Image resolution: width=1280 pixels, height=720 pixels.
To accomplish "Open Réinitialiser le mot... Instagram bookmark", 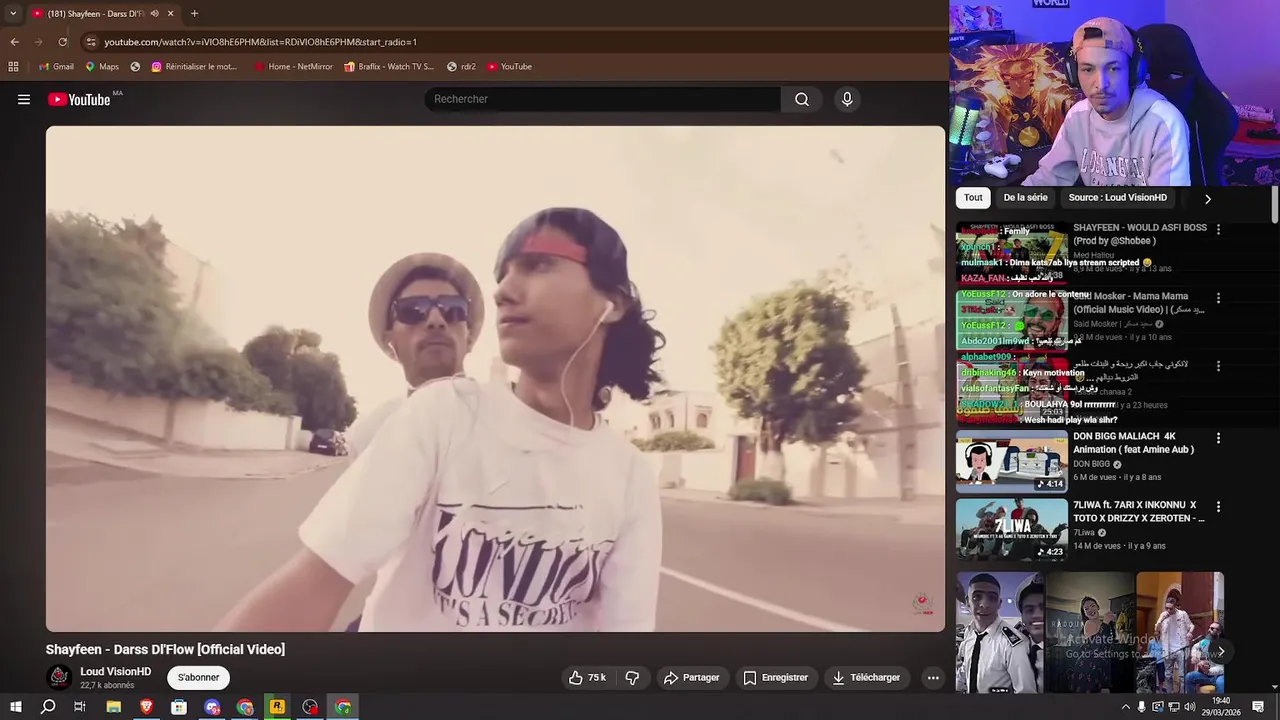I will click(194, 67).
